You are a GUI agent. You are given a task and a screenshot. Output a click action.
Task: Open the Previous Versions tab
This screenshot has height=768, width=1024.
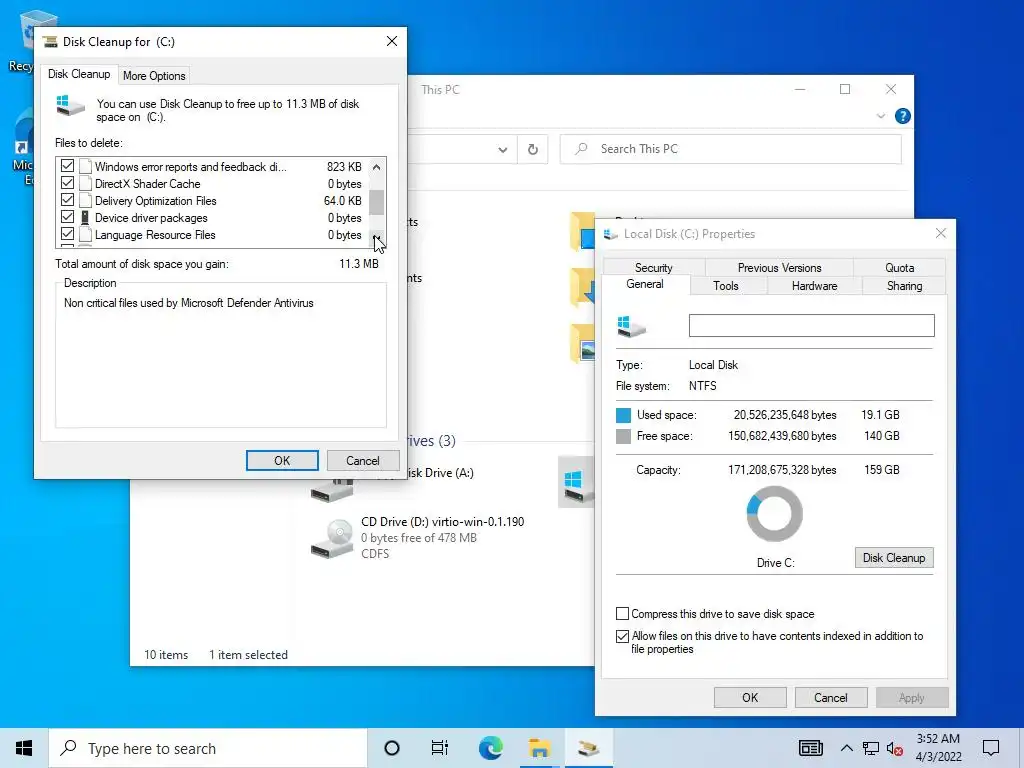coord(779,268)
